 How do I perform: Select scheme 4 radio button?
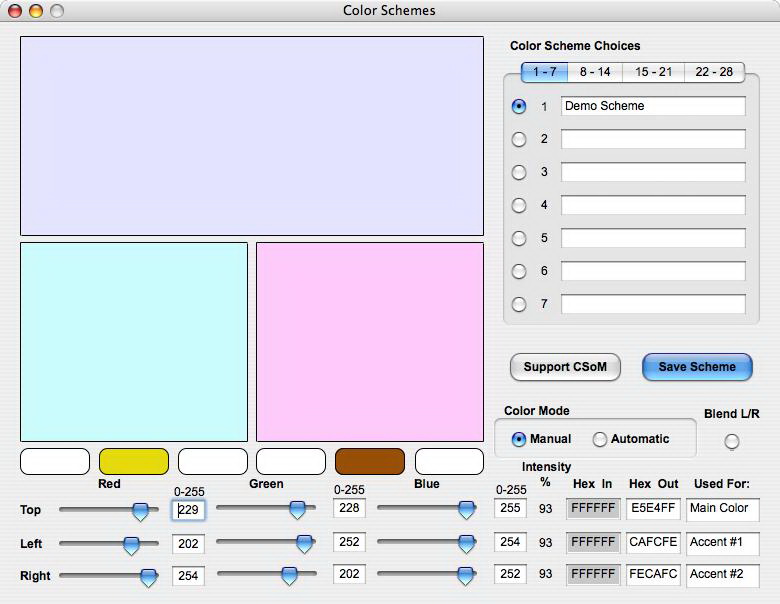click(x=519, y=205)
